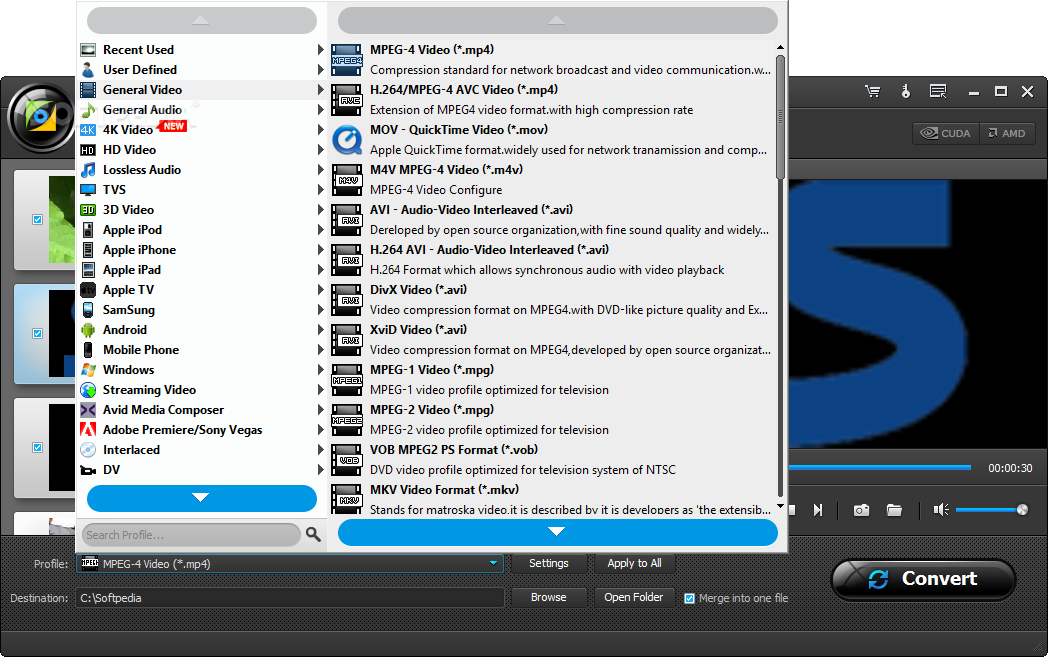Click the 3D Video icon

pos(88,210)
